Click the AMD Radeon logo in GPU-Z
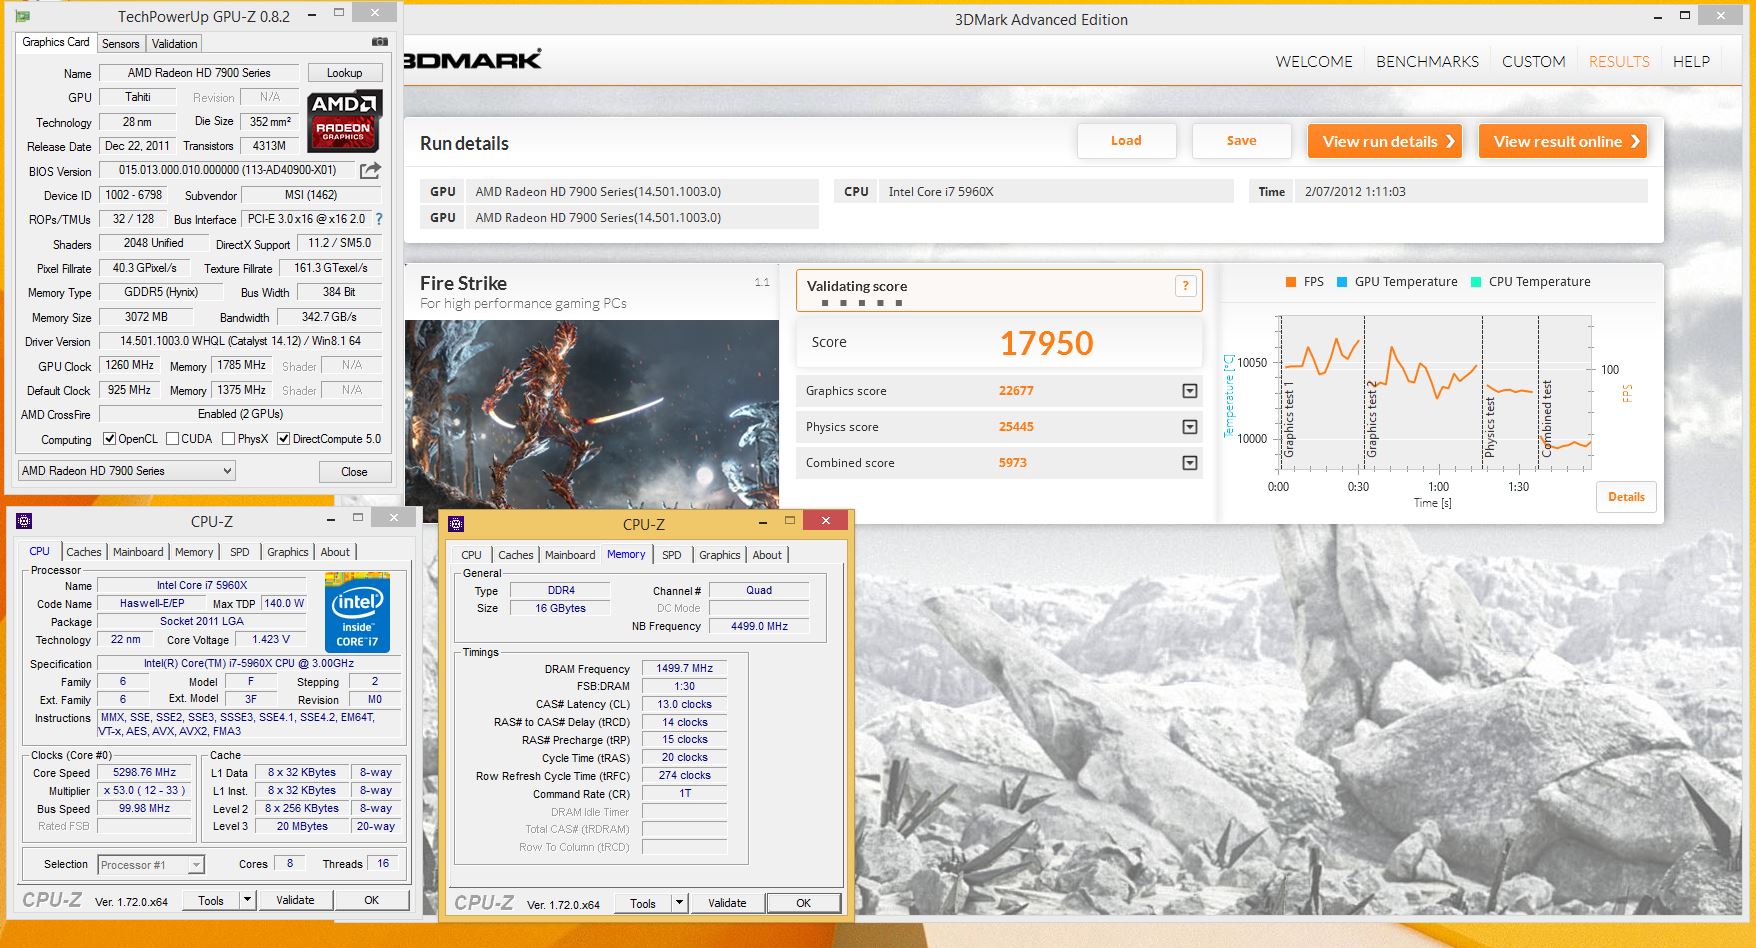The width and height of the screenshot is (1756, 948). 343,120
